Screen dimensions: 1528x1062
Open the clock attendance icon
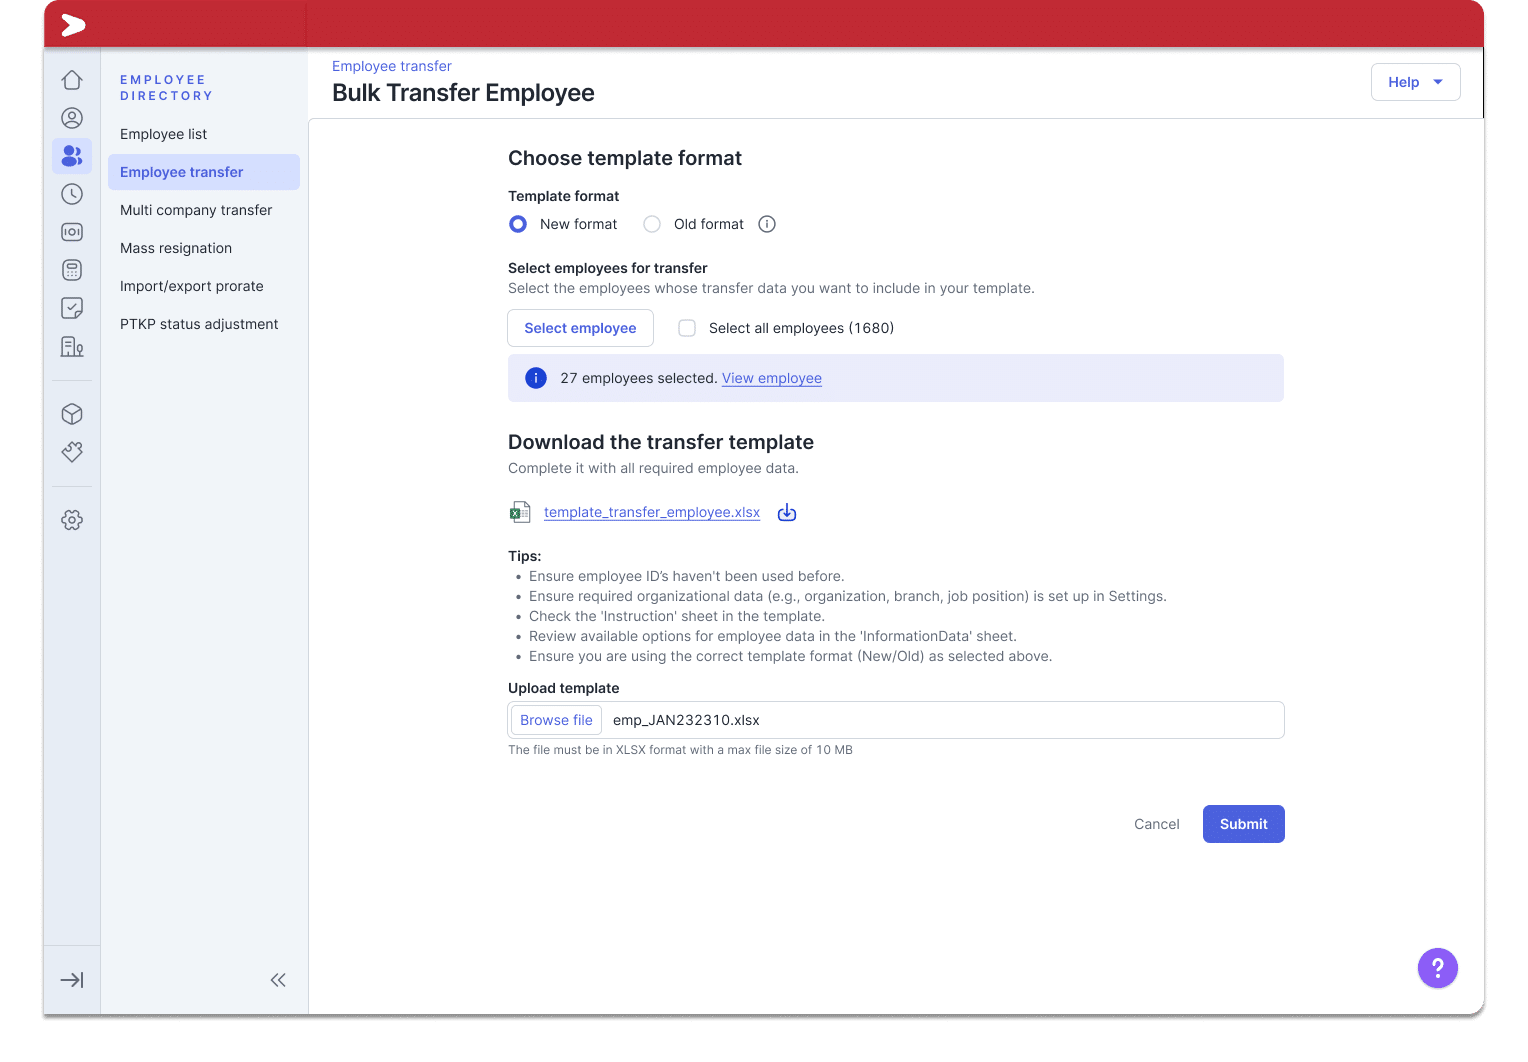72,194
